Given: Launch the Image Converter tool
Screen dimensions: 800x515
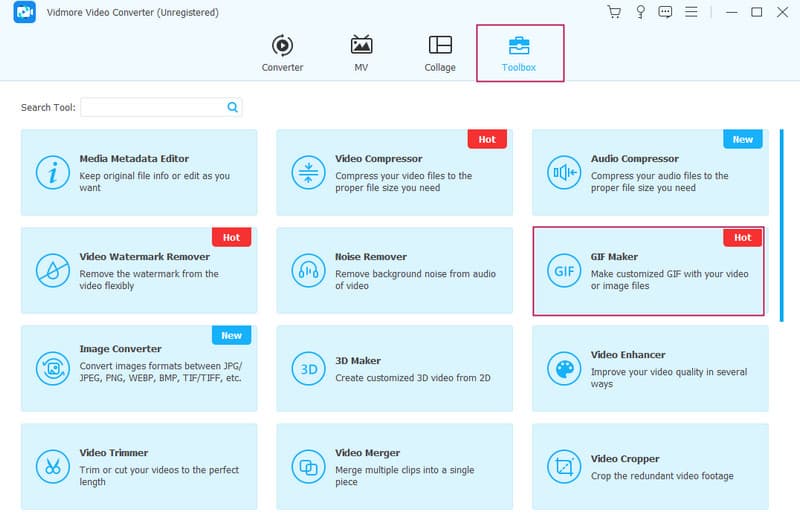Looking at the screenshot, I should (139, 368).
